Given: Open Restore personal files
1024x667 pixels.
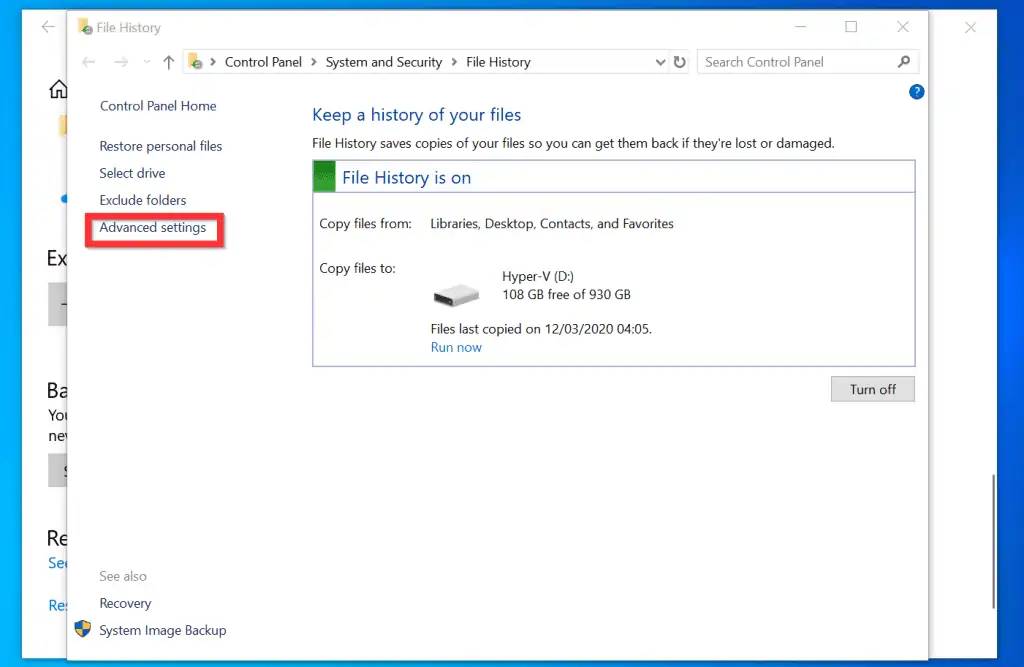Looking at the screenshot, I should point(160,145).
